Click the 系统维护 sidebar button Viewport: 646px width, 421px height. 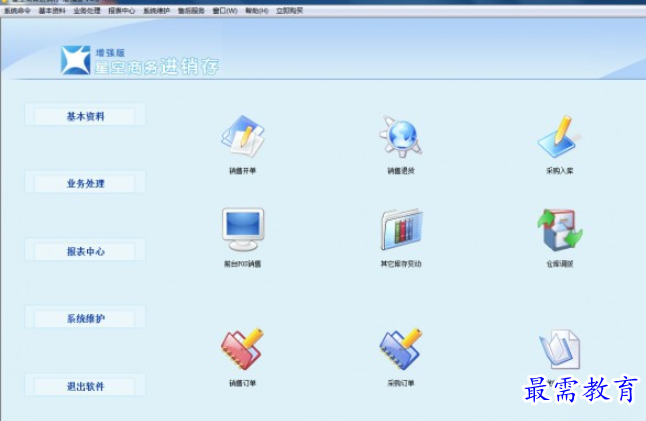(x=85, y=318)
